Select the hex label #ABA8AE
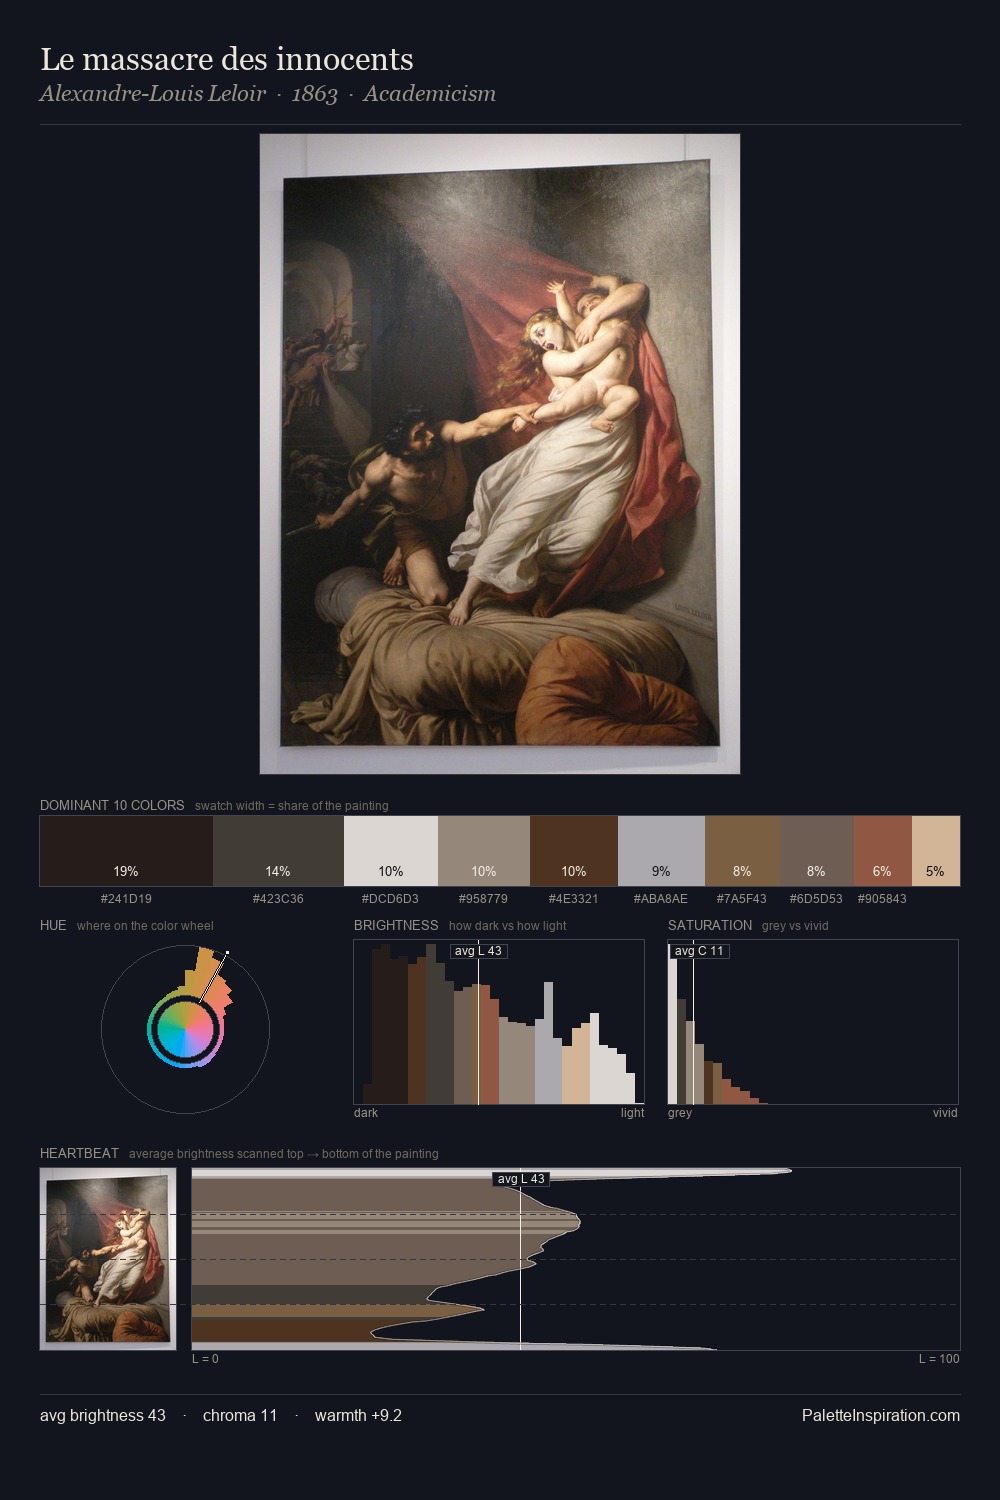Viewport: 1000px width, 1500px height. [x=661, y=899]
